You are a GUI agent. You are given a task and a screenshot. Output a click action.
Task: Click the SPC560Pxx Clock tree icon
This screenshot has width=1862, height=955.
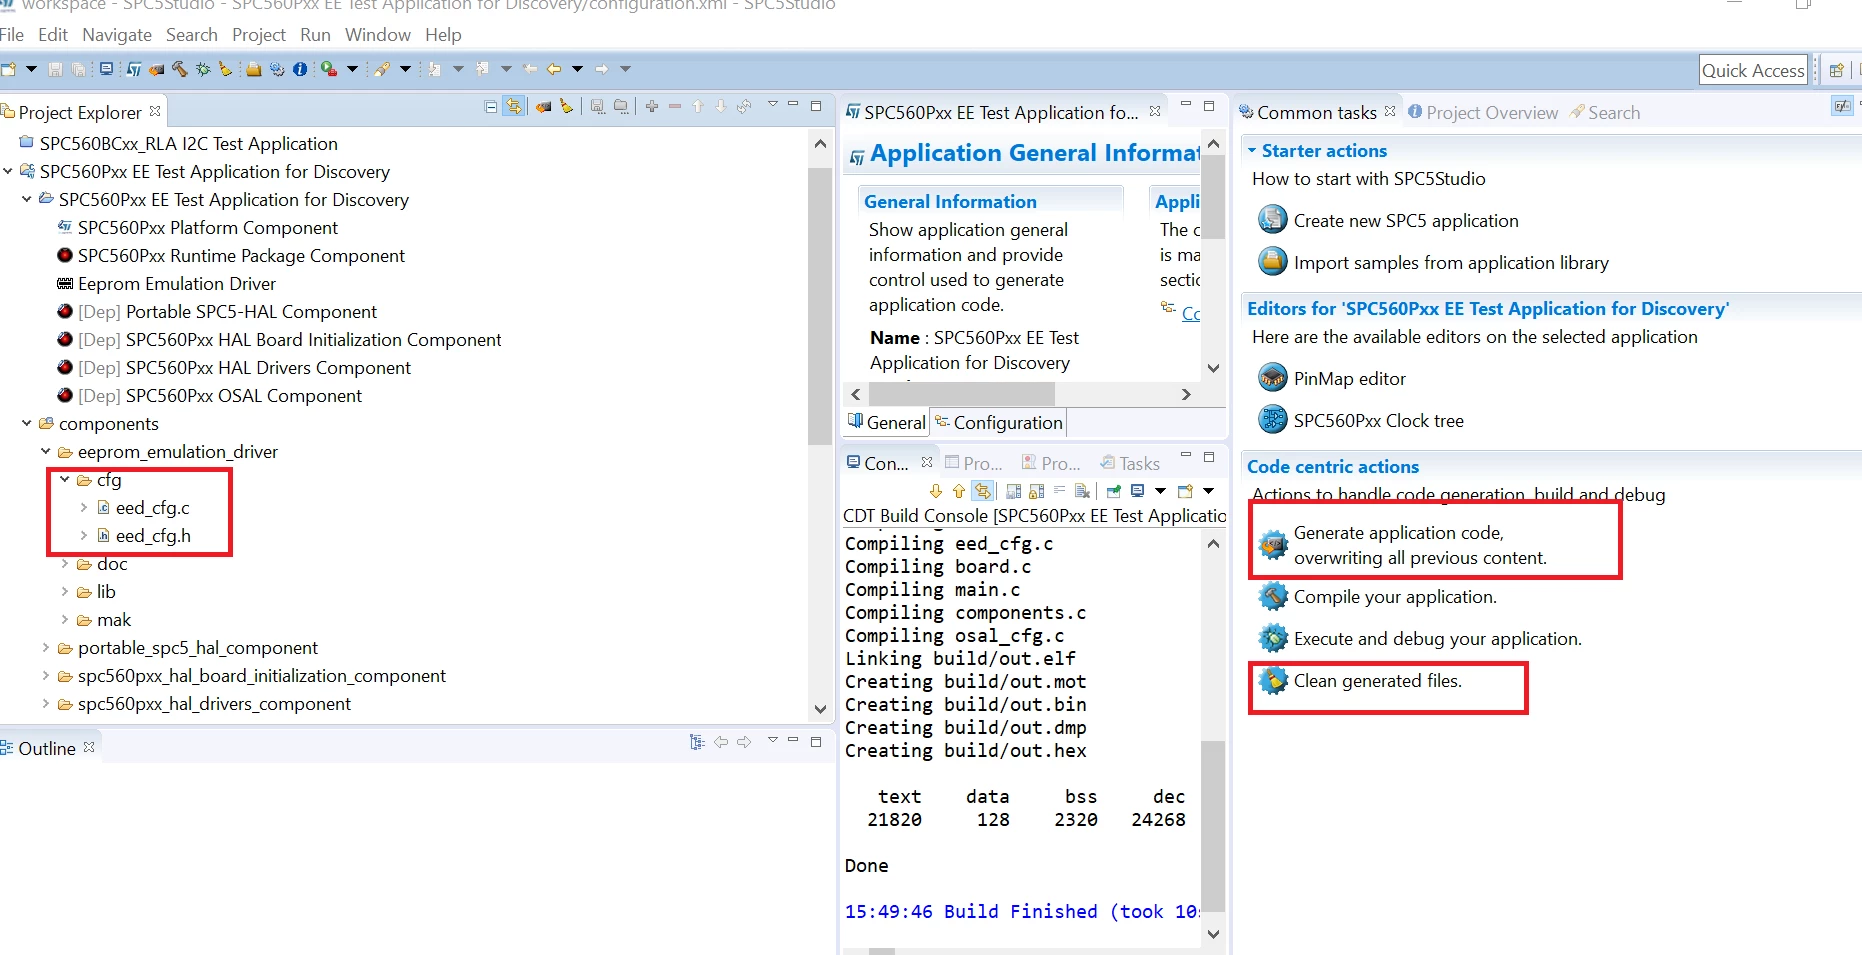coord(1272,420)
